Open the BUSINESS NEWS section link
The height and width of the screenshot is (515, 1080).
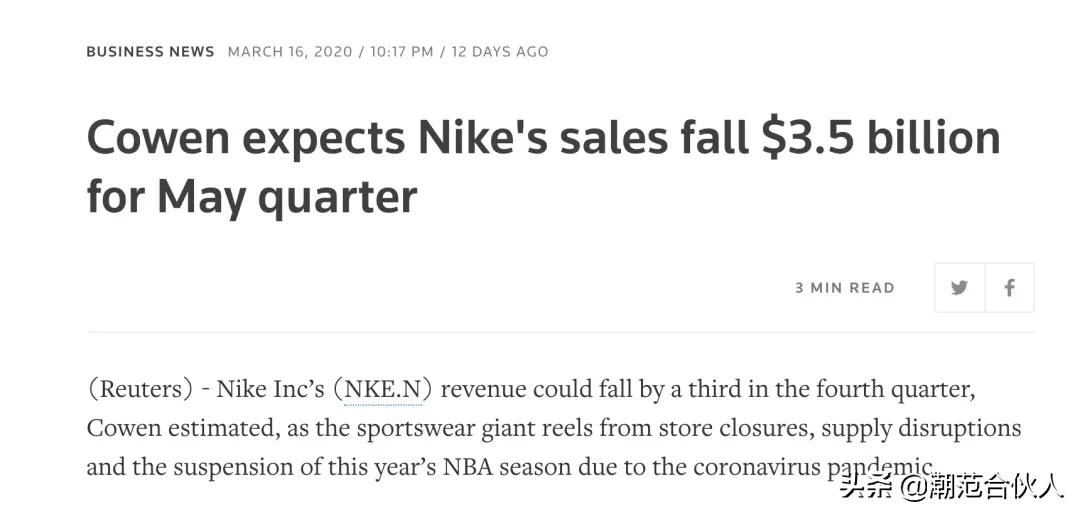tap(150, 51)
